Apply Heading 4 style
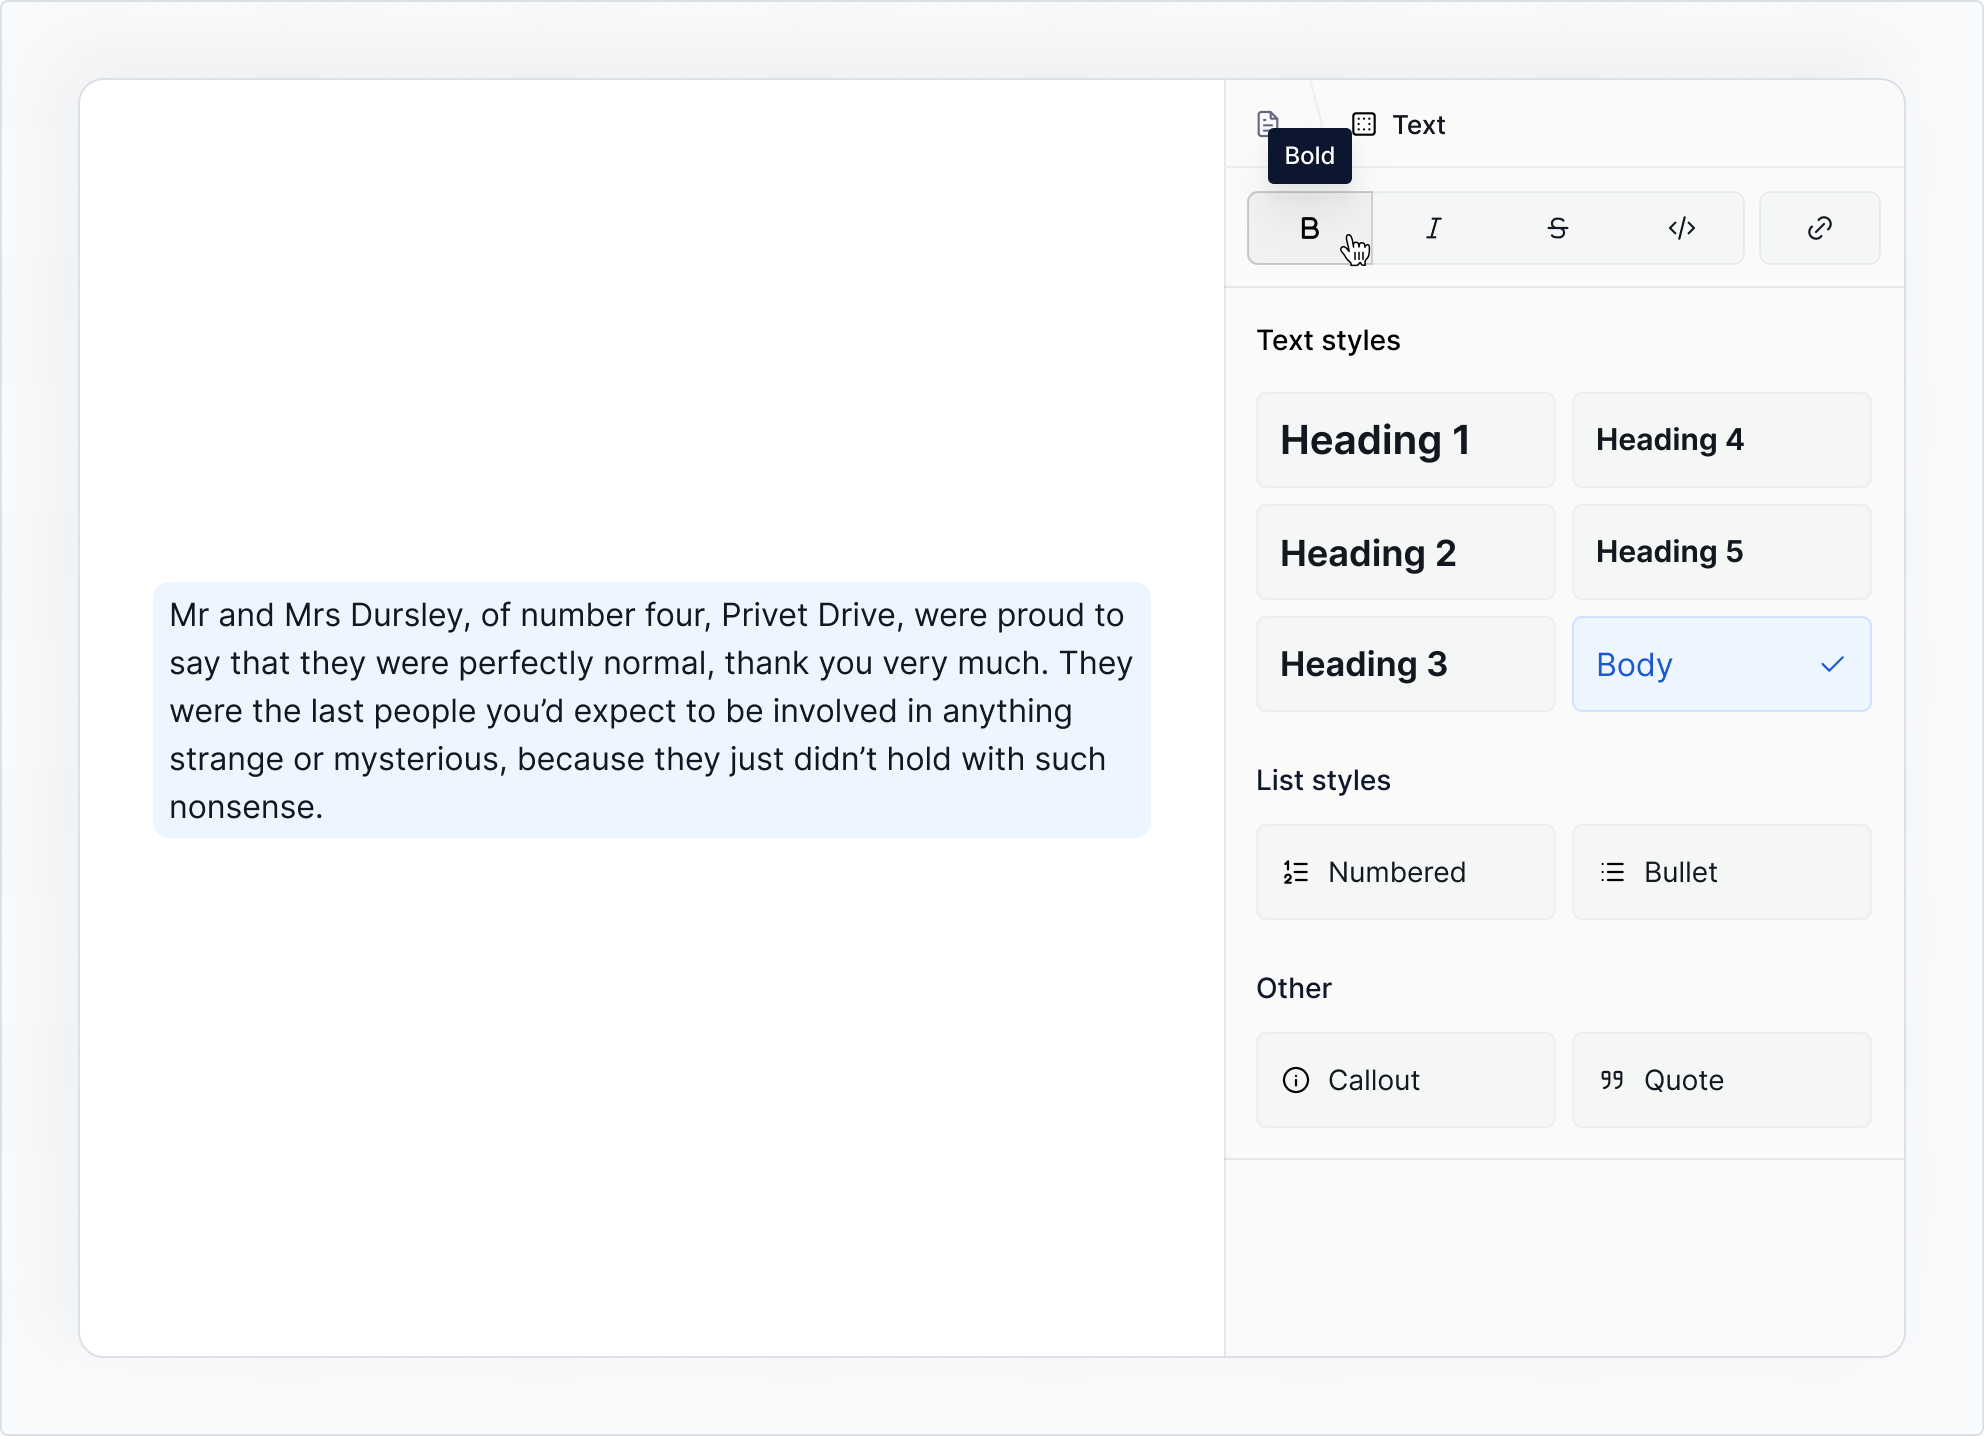Image resolution: width=1984 pixels, height=1436 pixels. click(x=1721, y=440)
